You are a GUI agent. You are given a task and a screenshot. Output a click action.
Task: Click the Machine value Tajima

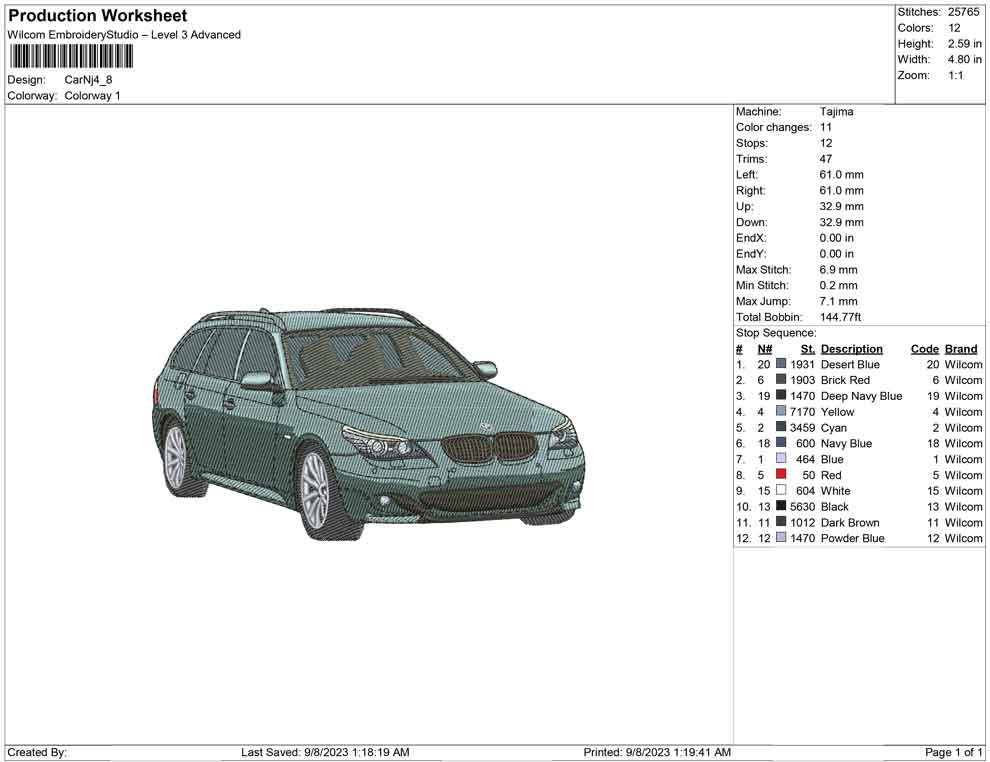pos(836,112)
